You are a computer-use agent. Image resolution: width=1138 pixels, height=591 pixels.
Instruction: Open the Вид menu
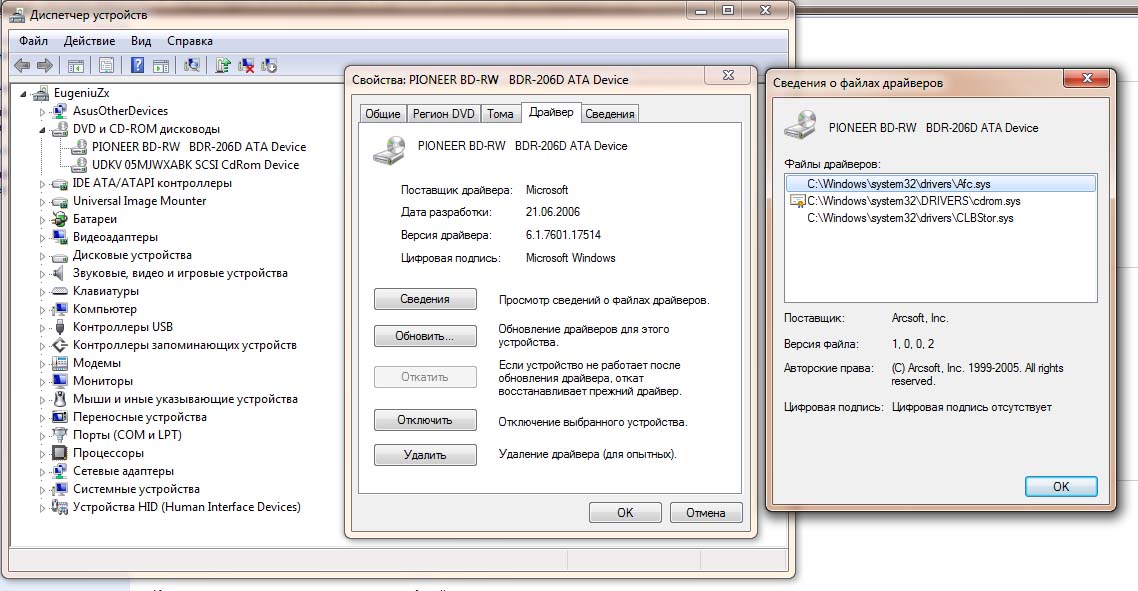click(x=141, y=41)
